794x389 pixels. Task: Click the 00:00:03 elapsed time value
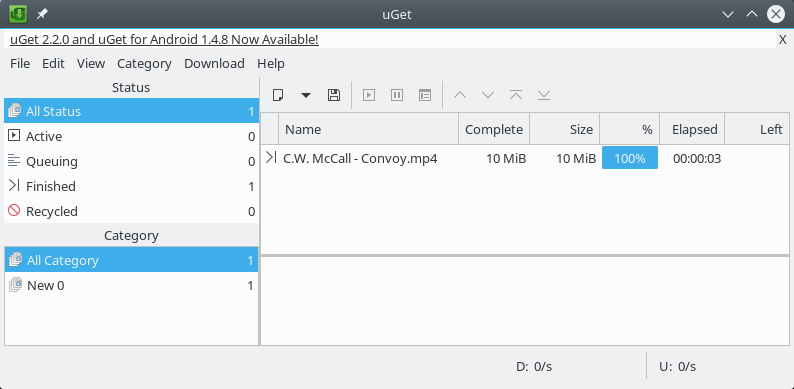[x=697, y=159]
